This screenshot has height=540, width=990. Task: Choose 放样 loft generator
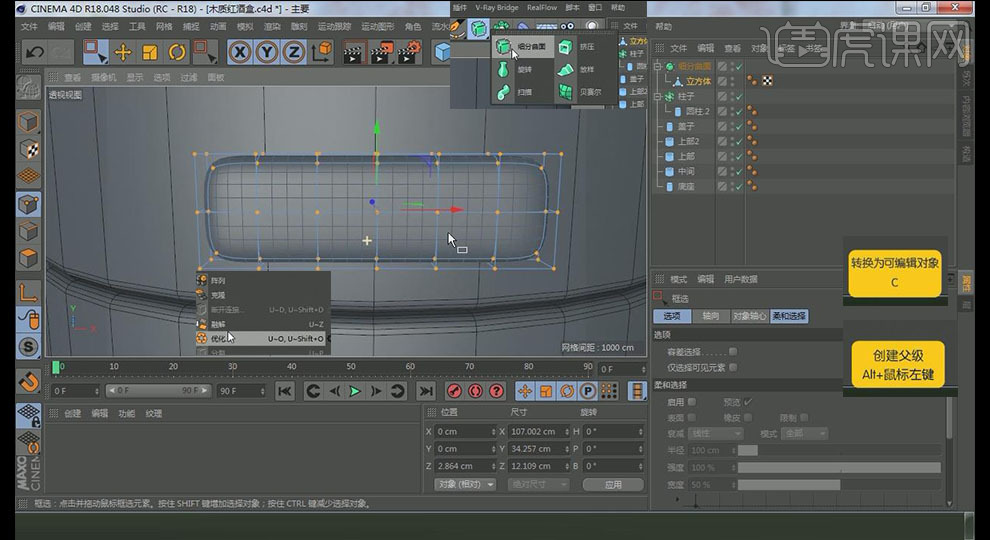tap(577, 69)
